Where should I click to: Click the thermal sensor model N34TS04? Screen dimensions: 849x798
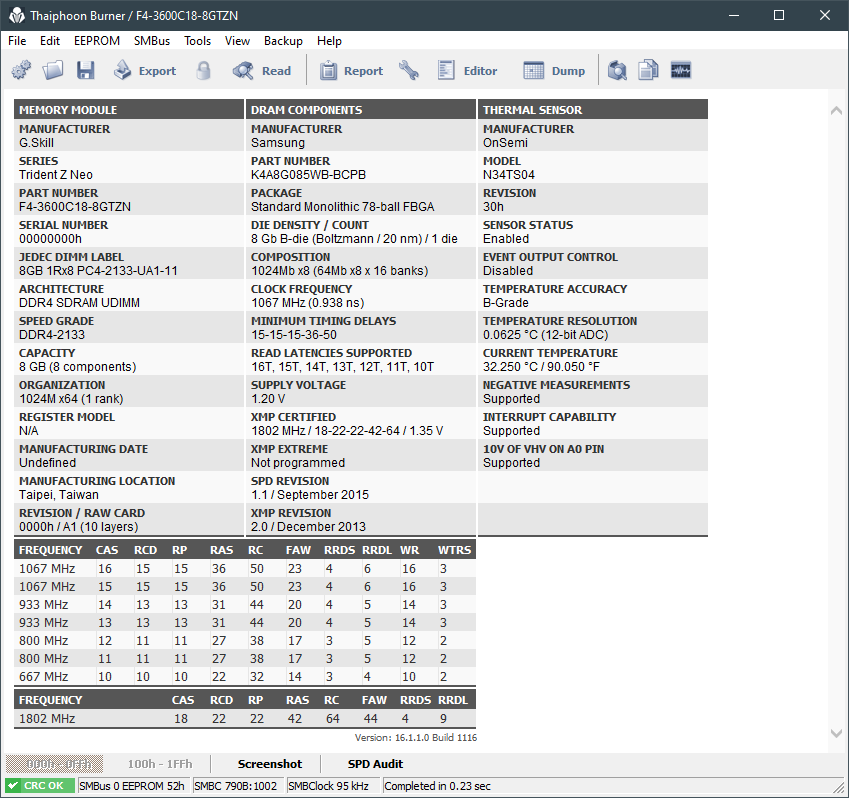coord(508,175)
